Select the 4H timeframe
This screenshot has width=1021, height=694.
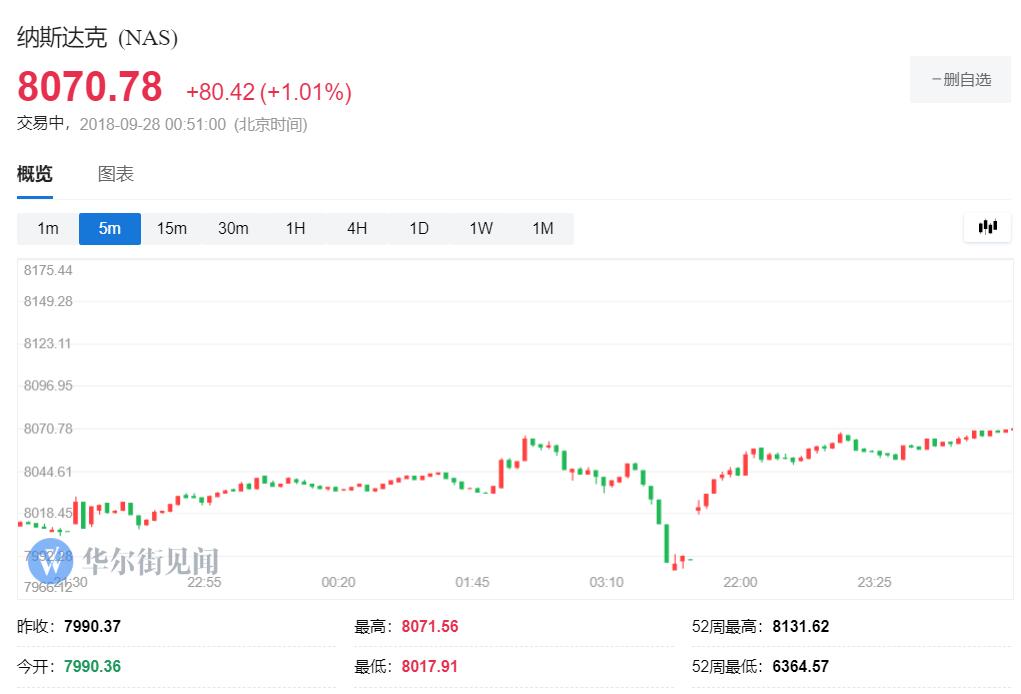point(357,229)
